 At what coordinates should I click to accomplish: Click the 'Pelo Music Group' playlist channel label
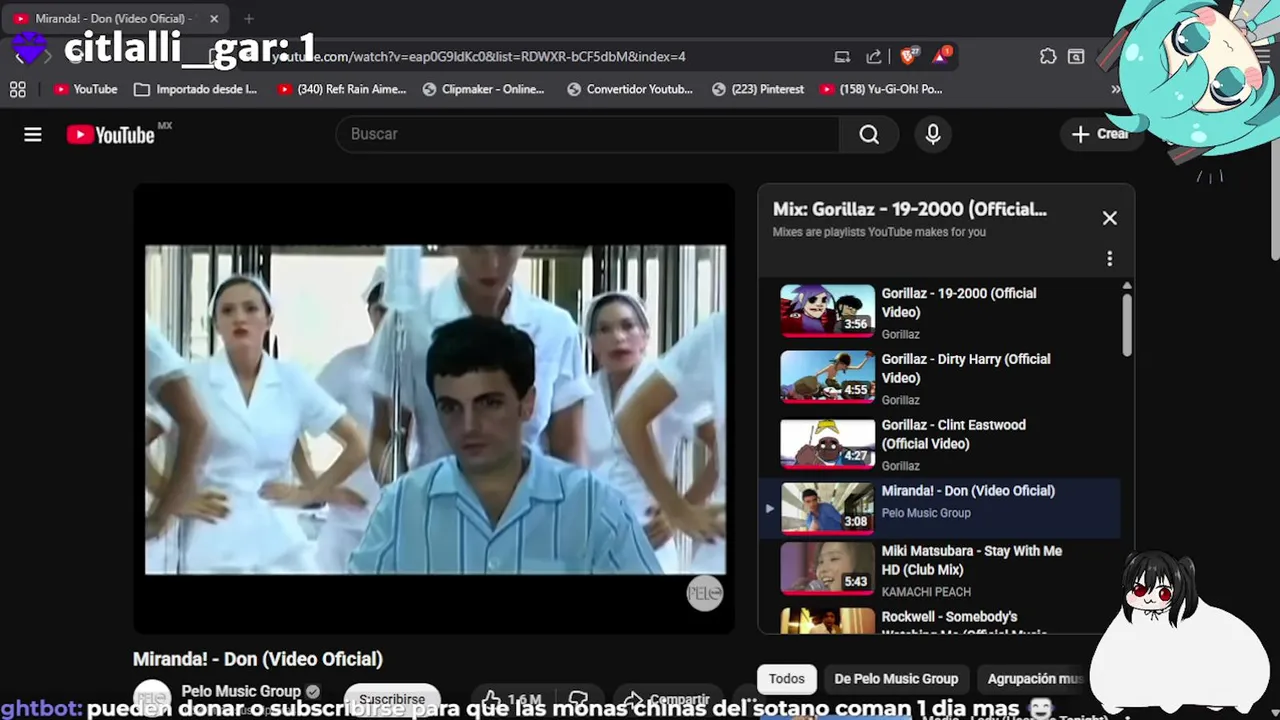click(925, 513)
